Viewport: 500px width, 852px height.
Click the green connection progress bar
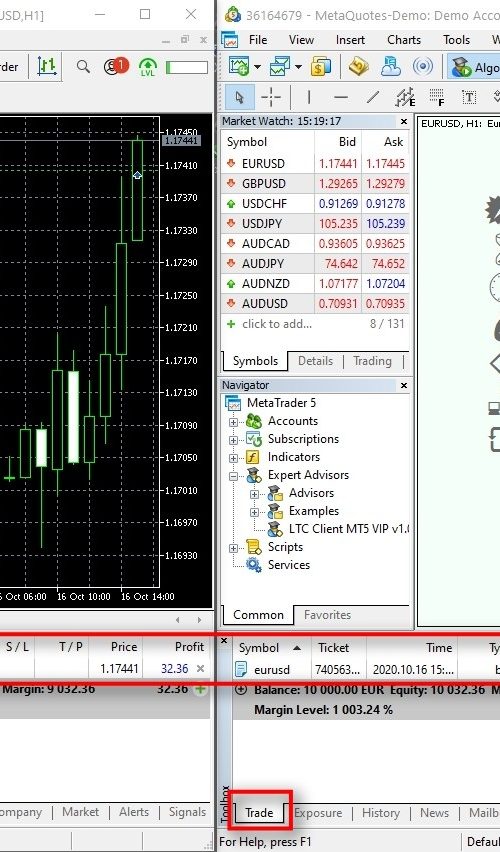tap(187, 67)
